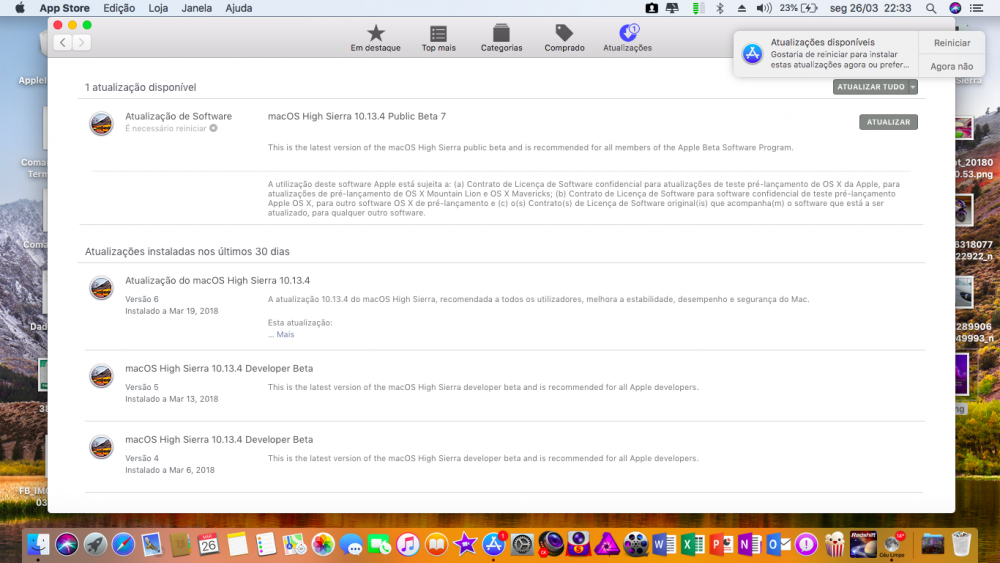This screenshot has width=1000, height=563.
Task: Open the Top mais charts
Action: 438,38
